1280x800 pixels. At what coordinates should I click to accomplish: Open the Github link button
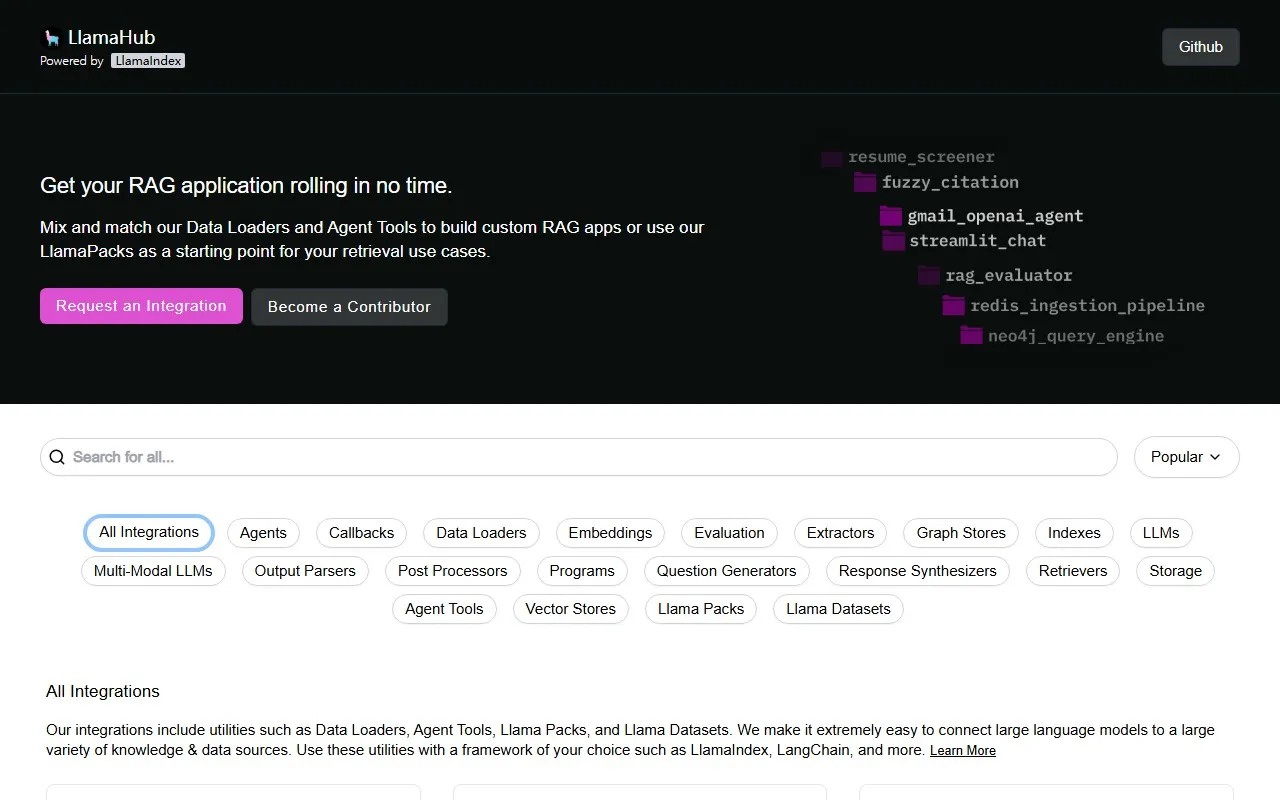pyautogui.click(x=1200, y=47)
